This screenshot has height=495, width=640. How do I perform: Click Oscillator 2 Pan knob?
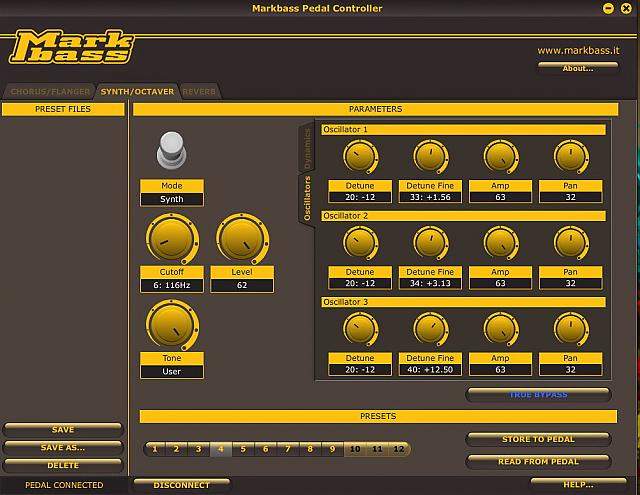pyautogui.click(x=571, y=243)
